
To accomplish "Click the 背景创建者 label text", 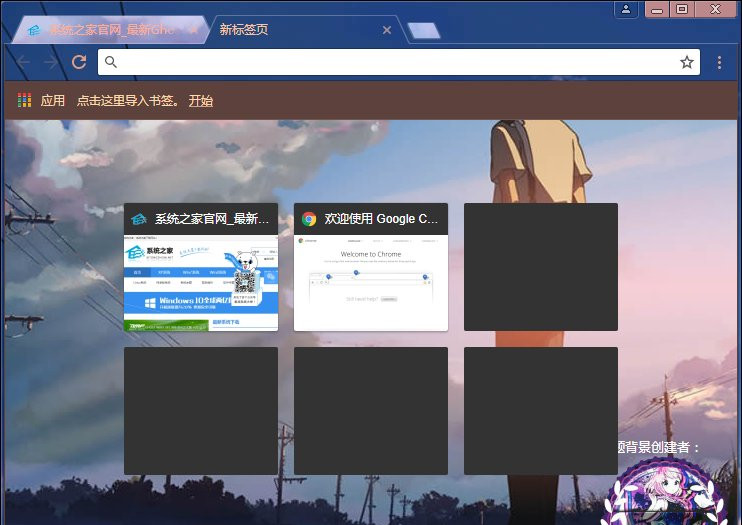I will click(x=658, y=447).
